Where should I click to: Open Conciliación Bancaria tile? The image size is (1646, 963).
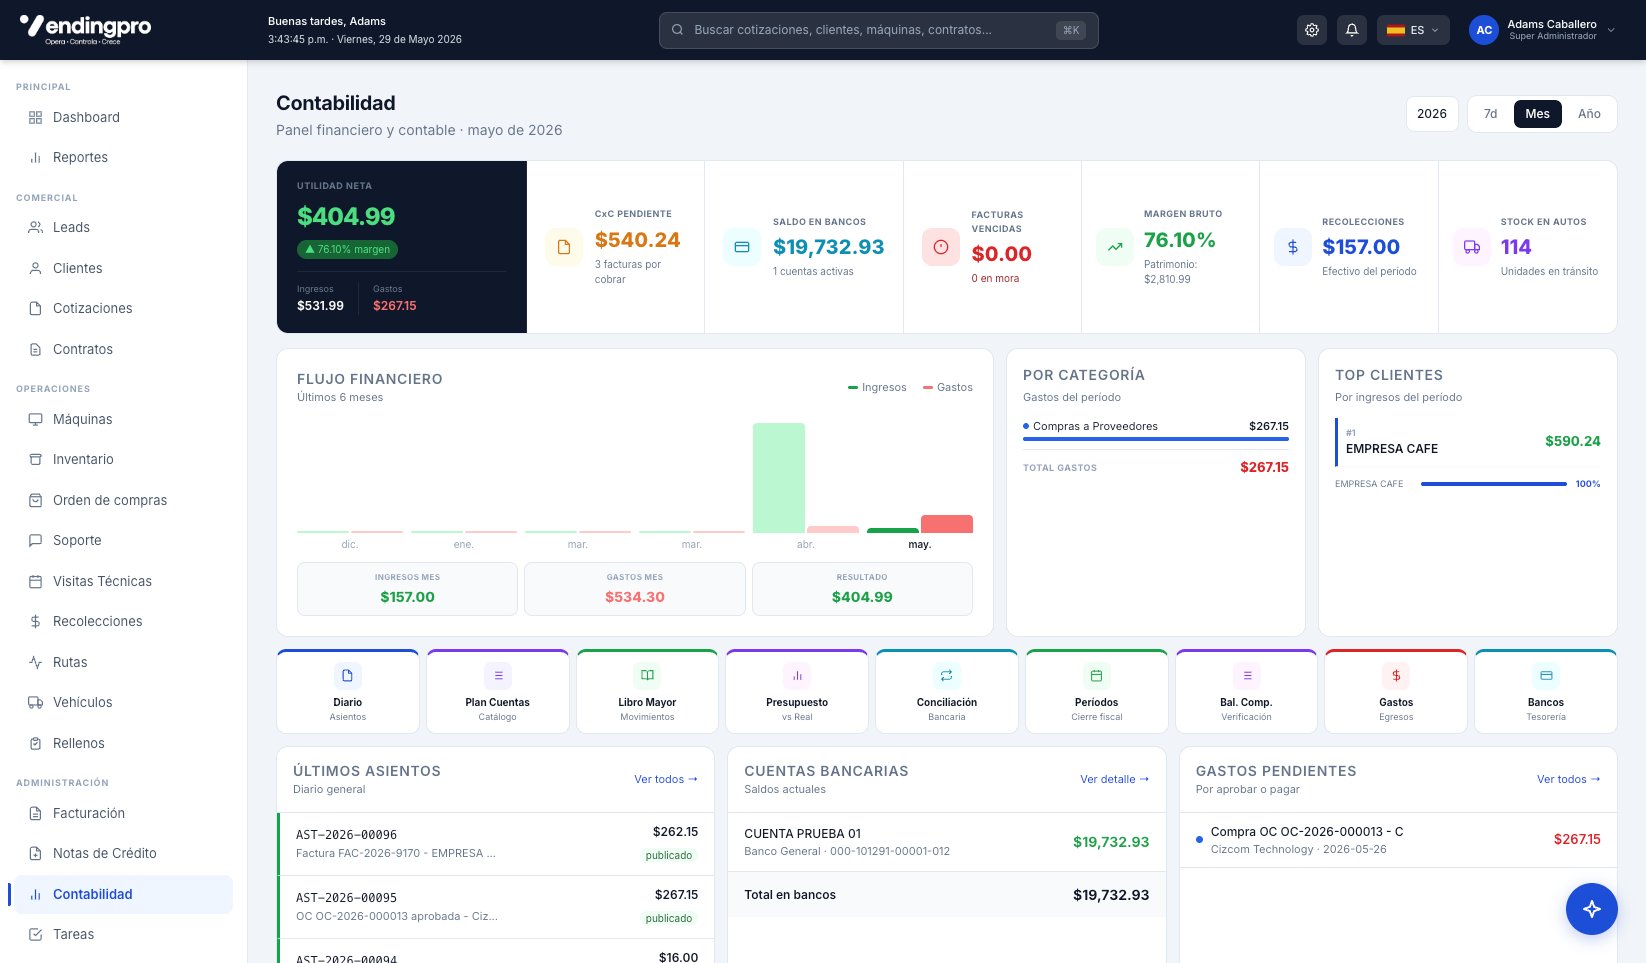pyautogui.click(x=947, y=692)
